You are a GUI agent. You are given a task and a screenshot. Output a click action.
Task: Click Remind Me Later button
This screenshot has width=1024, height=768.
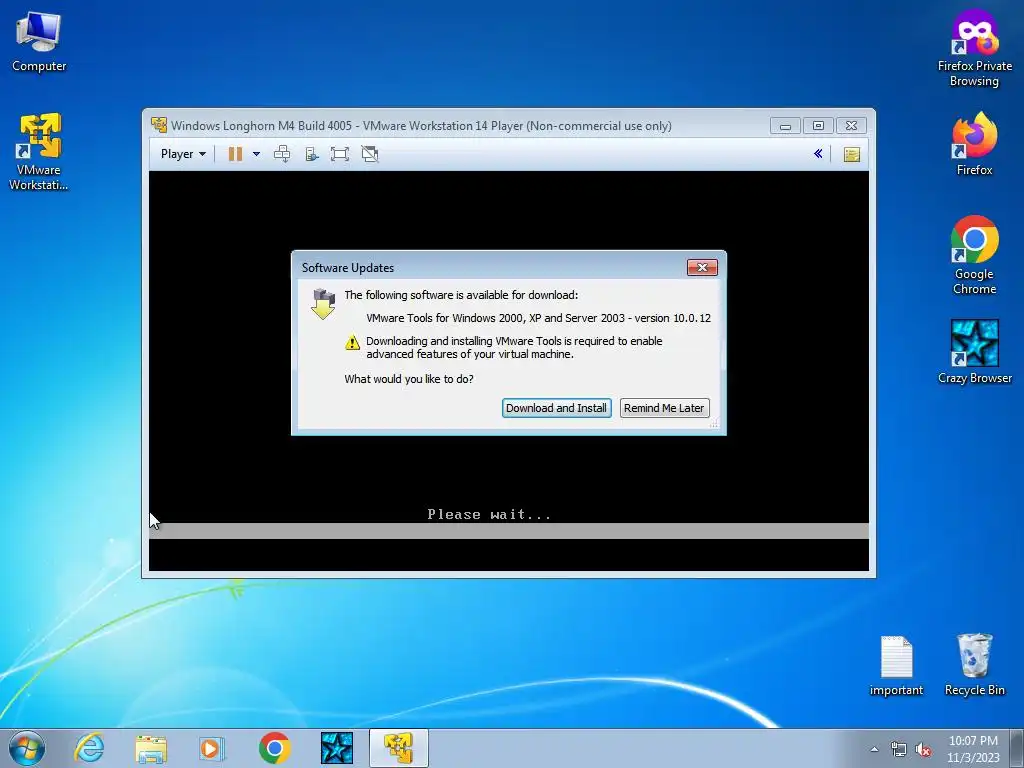pos(664,408)
